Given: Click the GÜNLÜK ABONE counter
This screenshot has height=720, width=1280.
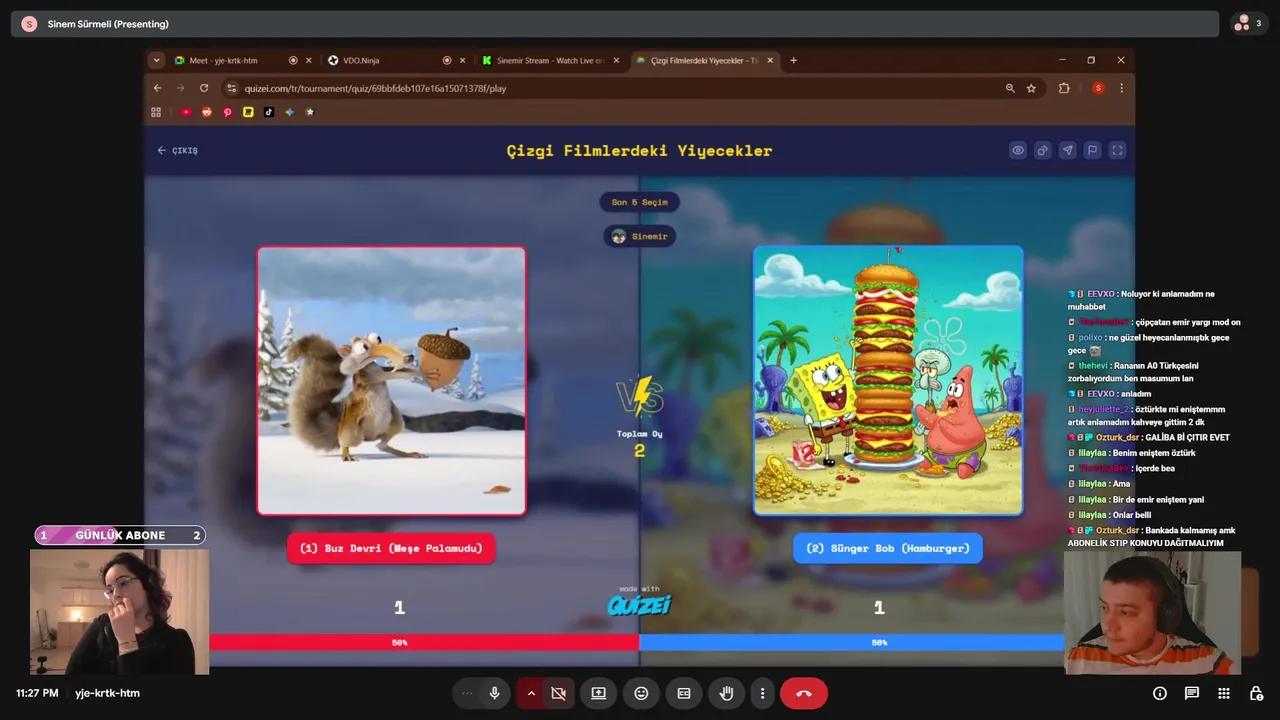Looking at the screenshot, I should (x=120, y=535).
